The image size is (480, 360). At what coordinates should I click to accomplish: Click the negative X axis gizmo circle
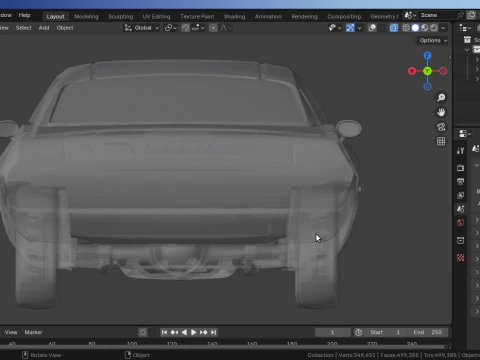pos(443,71)
